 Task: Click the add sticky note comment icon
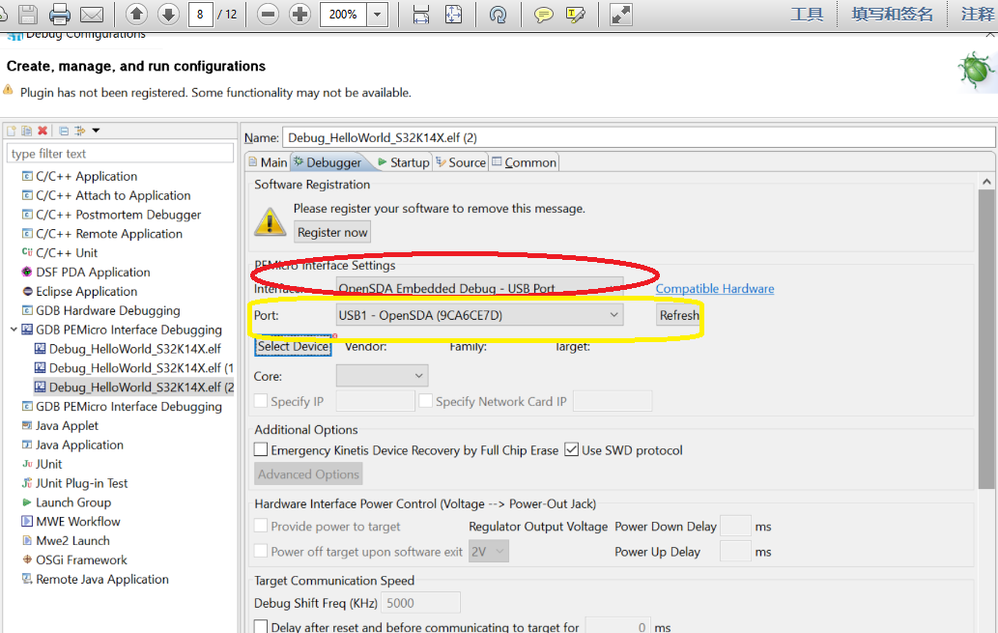point(543,15)
